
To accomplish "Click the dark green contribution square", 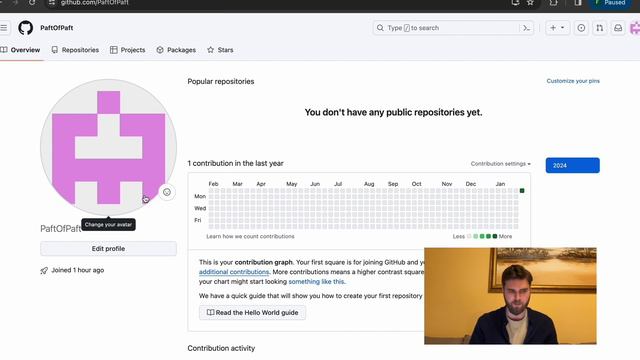I will coord(522,191).
